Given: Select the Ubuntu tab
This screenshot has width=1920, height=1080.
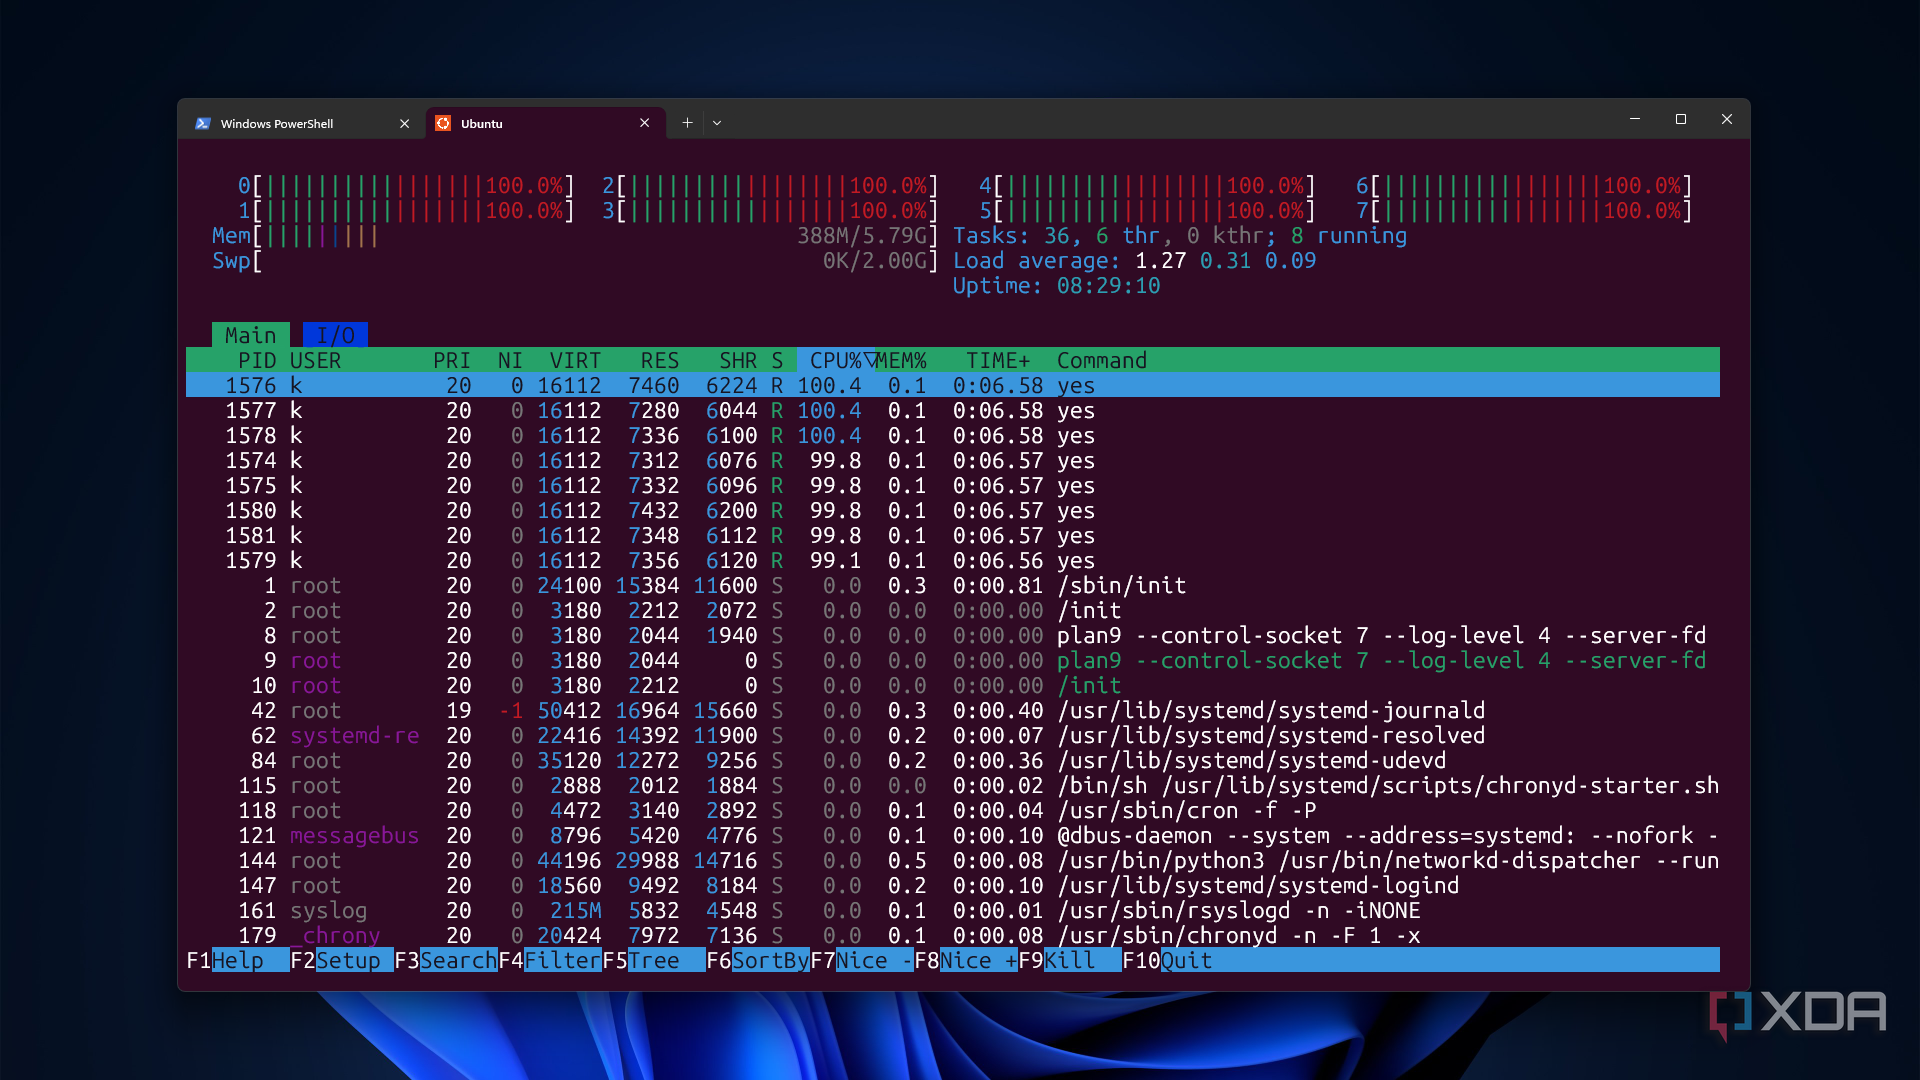Looking at the screenshot, I should click(546, 123).
